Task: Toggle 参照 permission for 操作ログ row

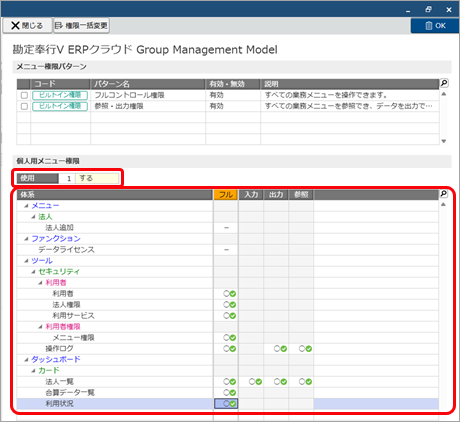Action: [x=305, y=349]
